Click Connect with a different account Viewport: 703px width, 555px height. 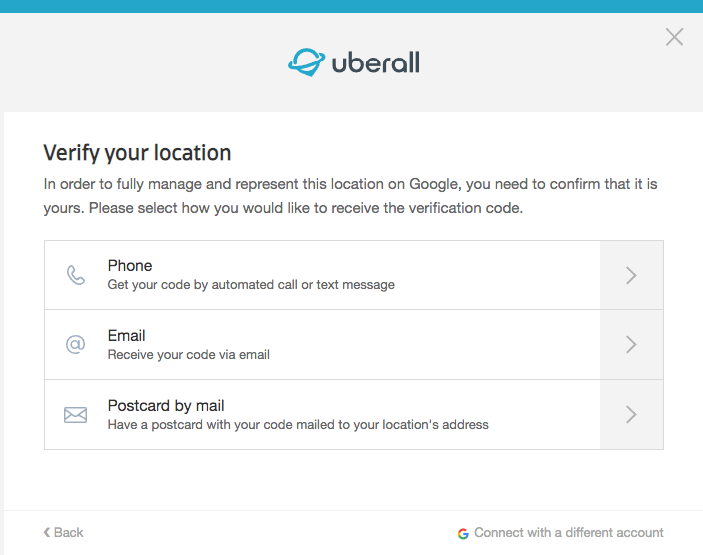(x=560, y=533)
